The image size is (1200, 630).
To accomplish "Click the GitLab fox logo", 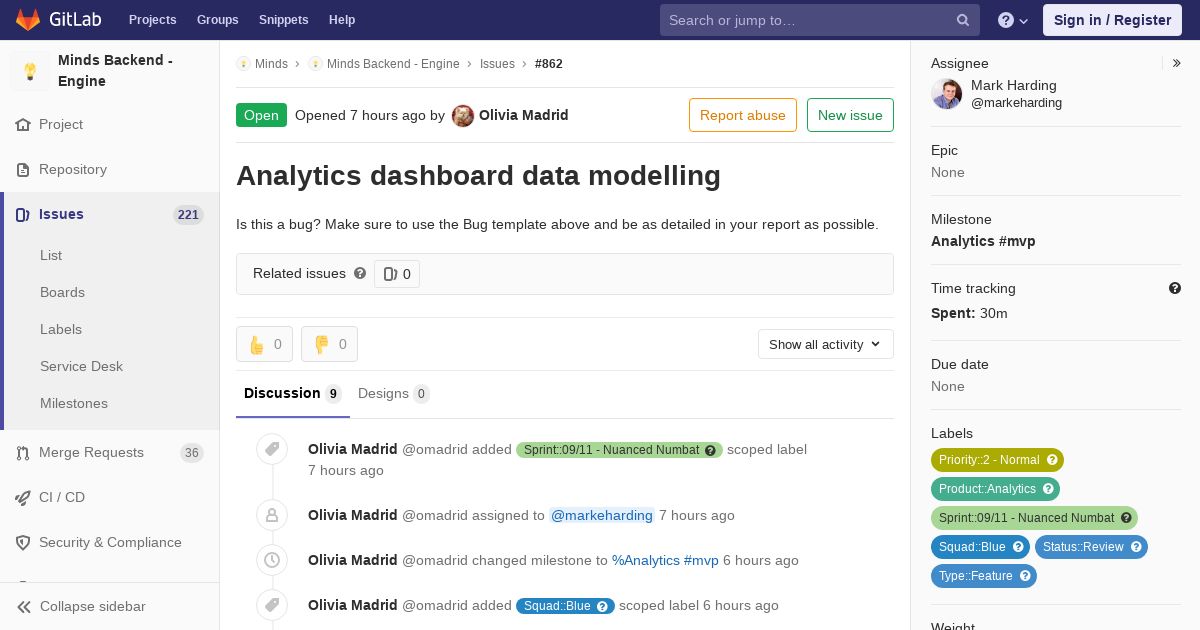I will [28, 19].
